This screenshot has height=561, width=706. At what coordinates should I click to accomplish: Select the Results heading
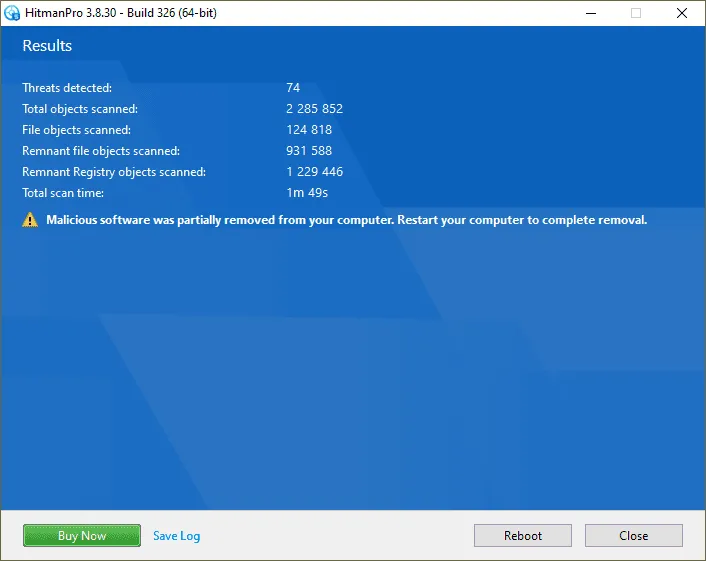[x=47, y=45]
